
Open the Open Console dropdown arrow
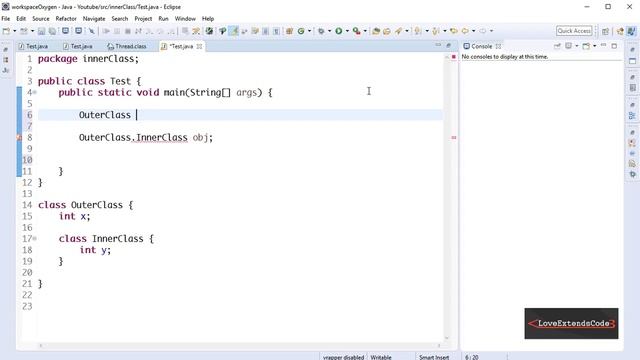tap(594, 46)
